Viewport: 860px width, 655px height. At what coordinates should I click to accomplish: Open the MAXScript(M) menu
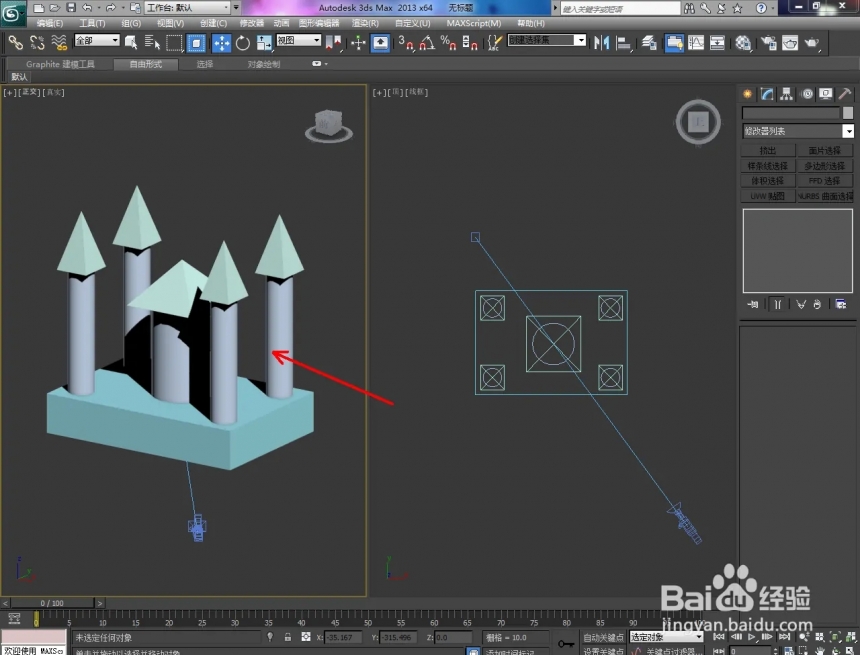(474, 23)
